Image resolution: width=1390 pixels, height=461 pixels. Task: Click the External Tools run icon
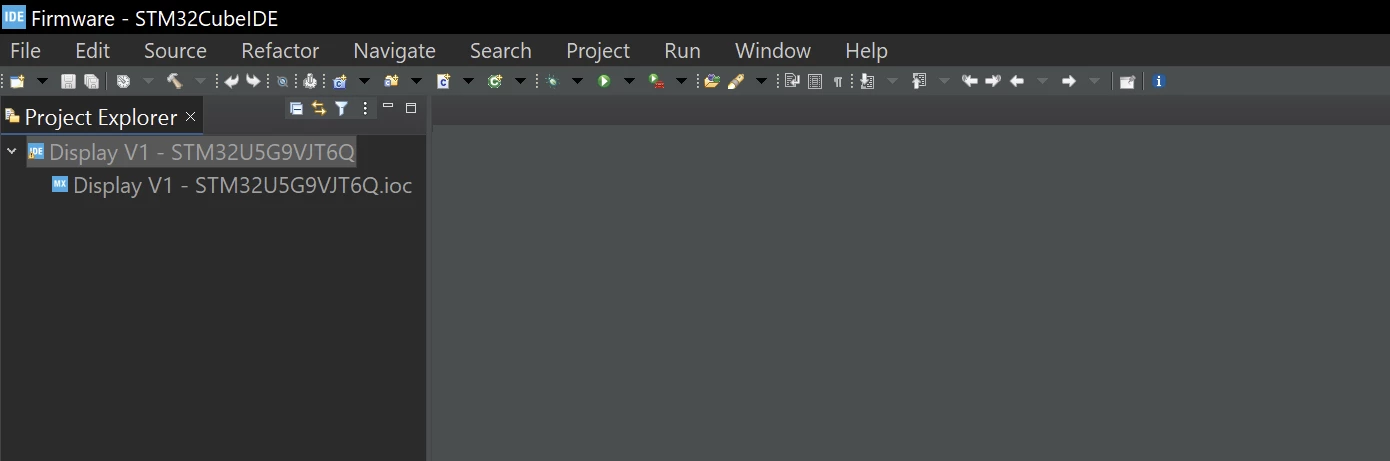point(656,81)
